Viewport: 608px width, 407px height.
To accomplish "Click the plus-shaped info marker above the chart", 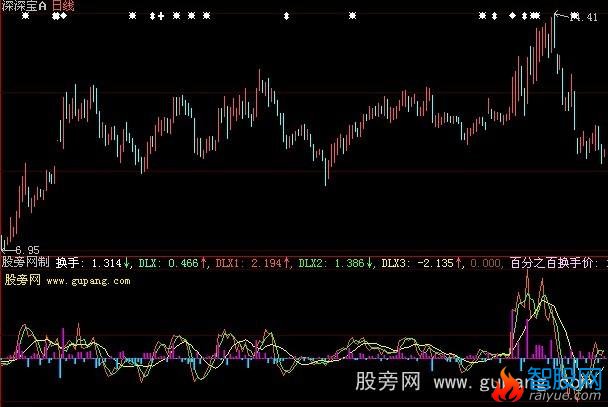I will (x=161, y=16).
